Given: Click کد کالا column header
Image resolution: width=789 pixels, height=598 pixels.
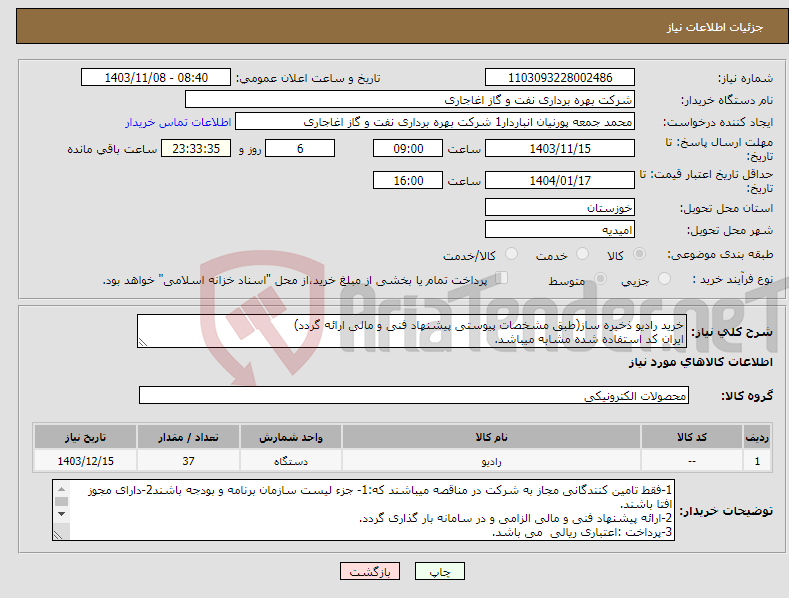Looking at the screenshot, I should [x=692, y=437].
